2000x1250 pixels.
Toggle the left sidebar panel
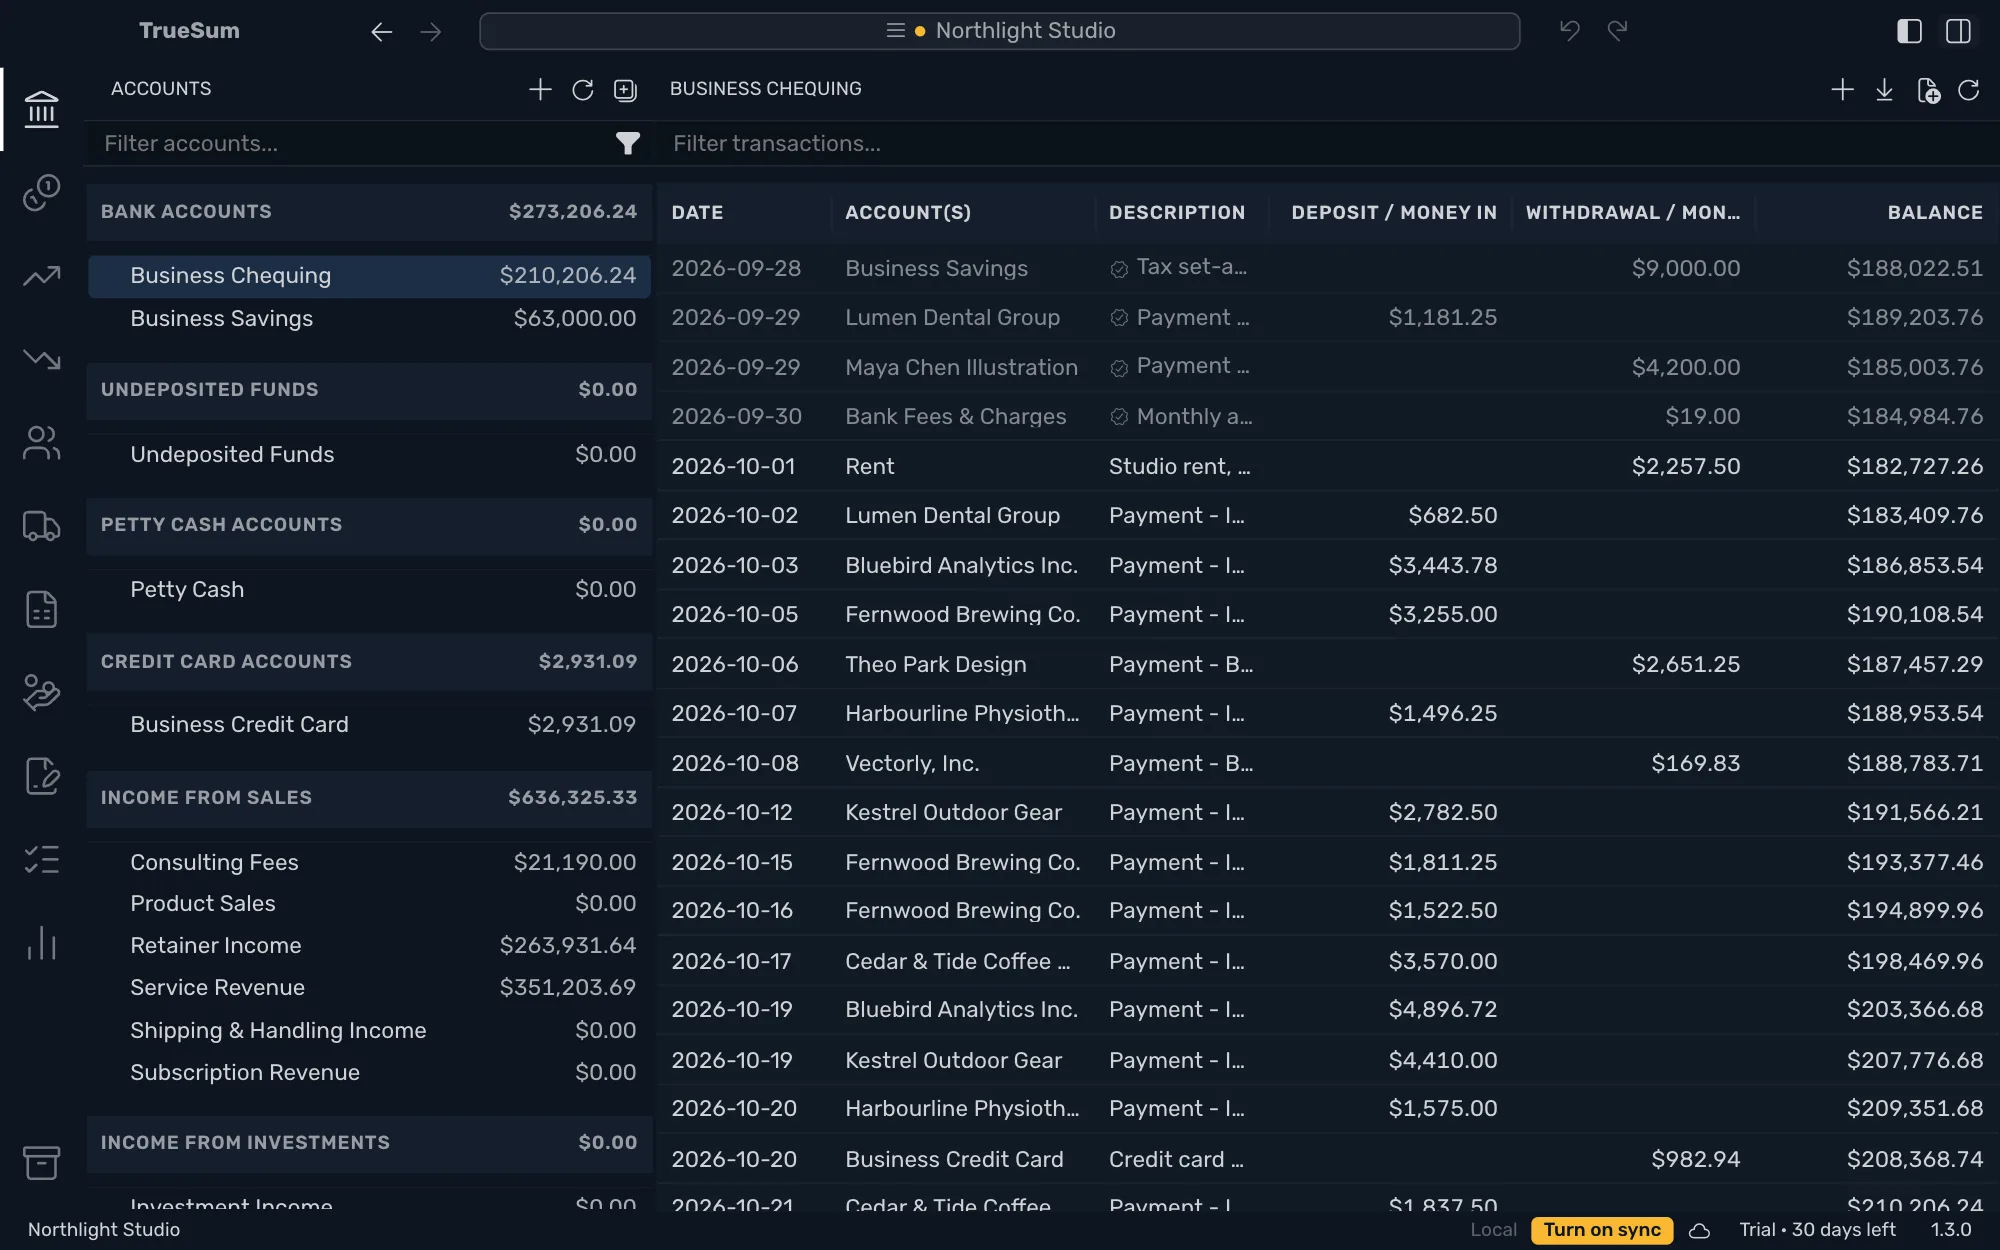pyautogui.click(x=1909, y=31)
